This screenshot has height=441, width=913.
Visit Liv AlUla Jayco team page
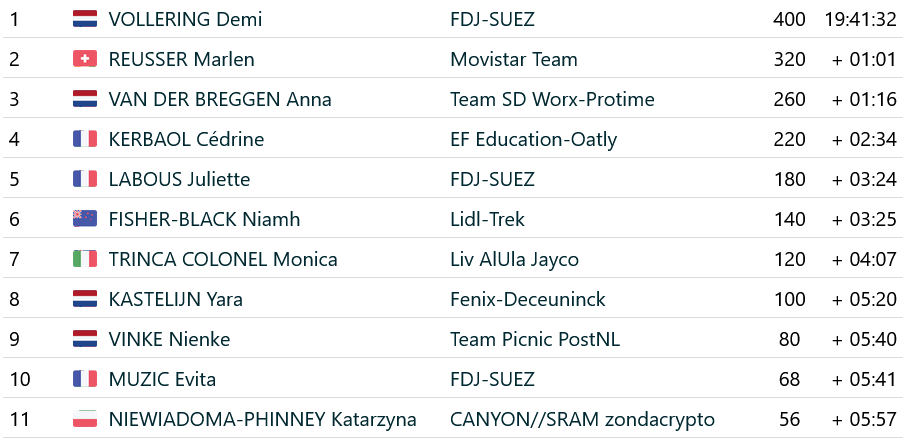pos(514,259)
